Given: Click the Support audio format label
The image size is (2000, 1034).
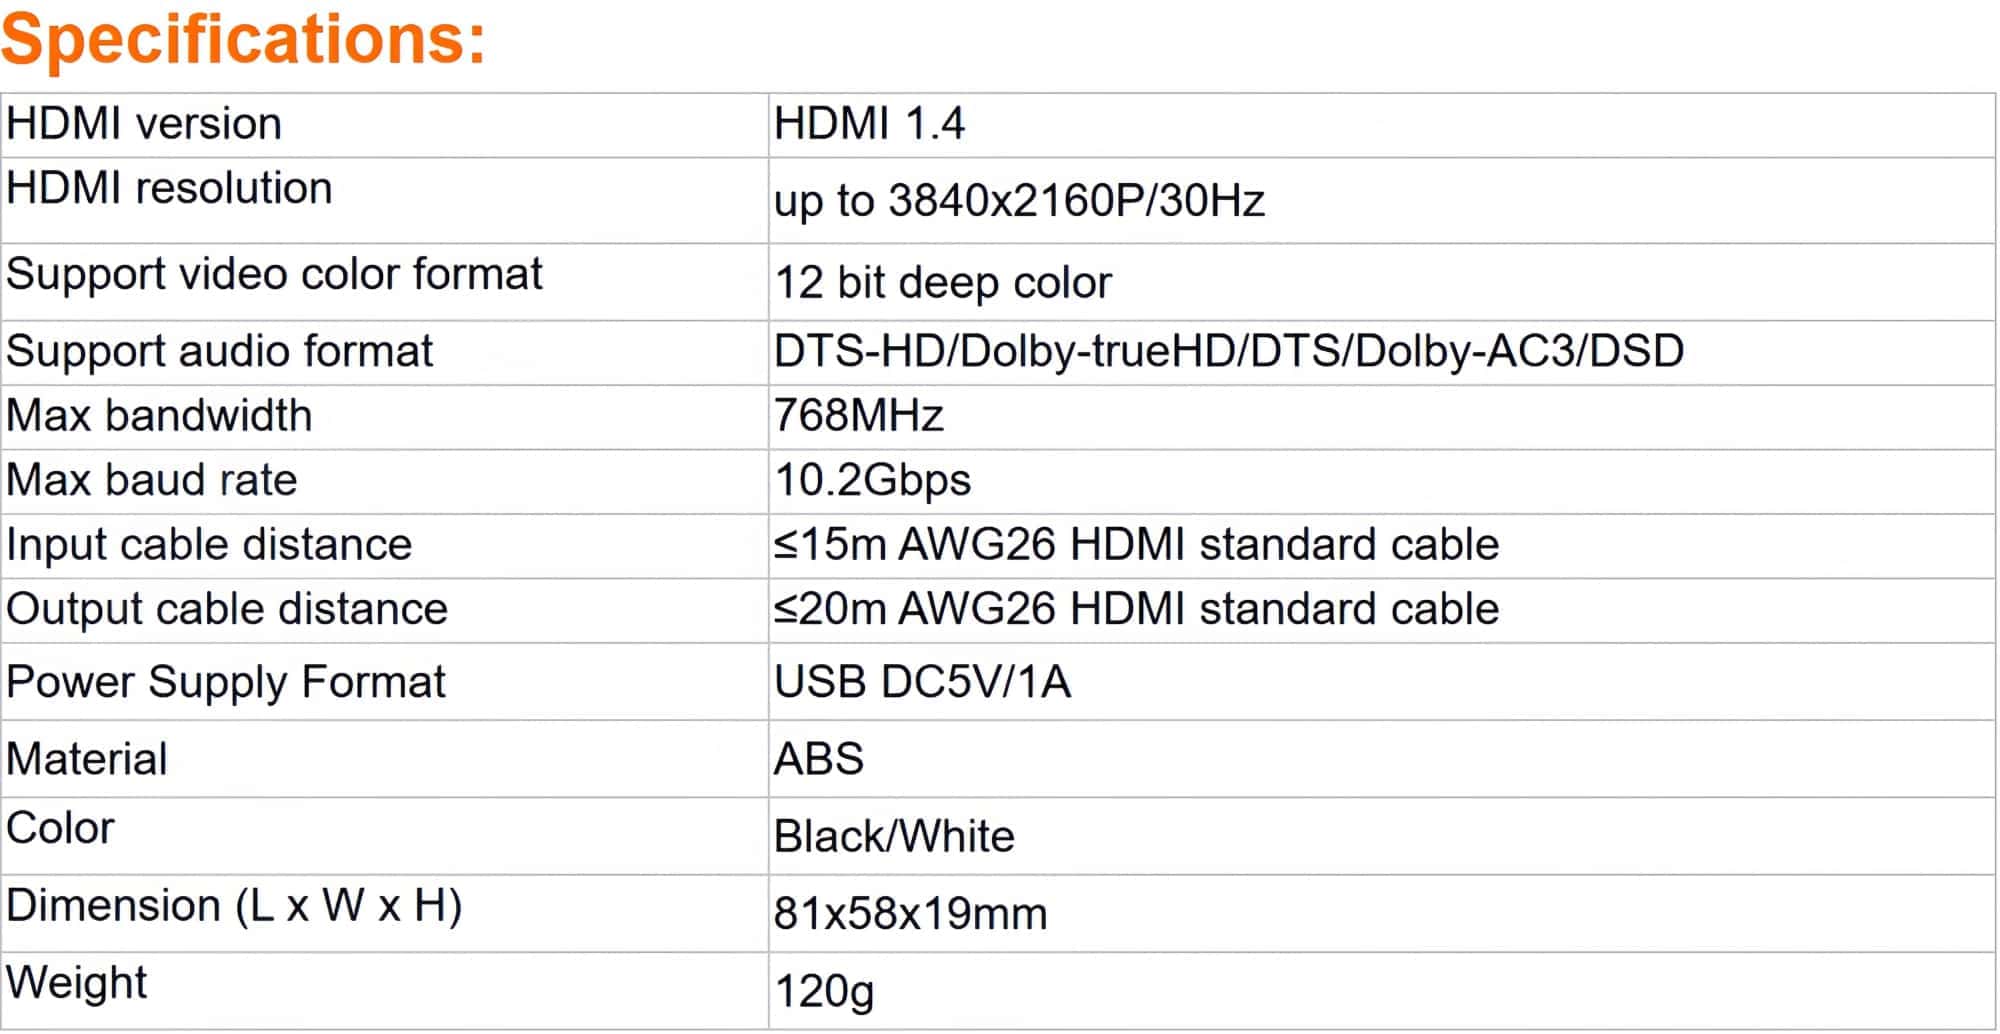Looking at the screenshot, I should tap(219, 351).
